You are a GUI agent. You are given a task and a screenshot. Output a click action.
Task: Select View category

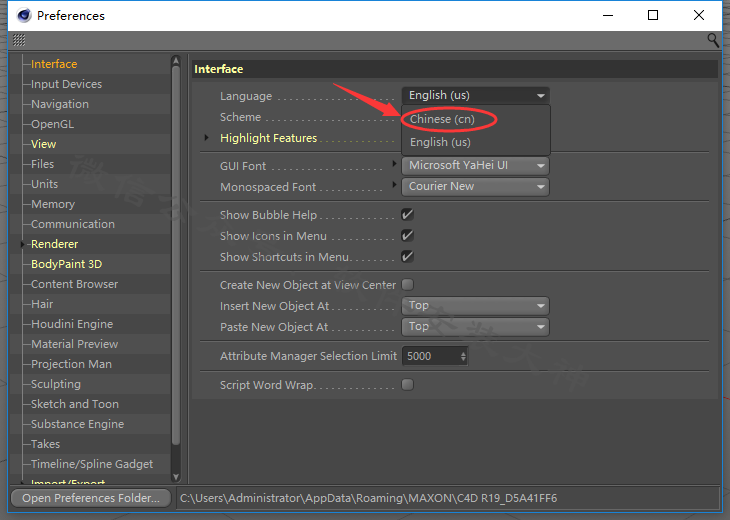pos(43,144)
